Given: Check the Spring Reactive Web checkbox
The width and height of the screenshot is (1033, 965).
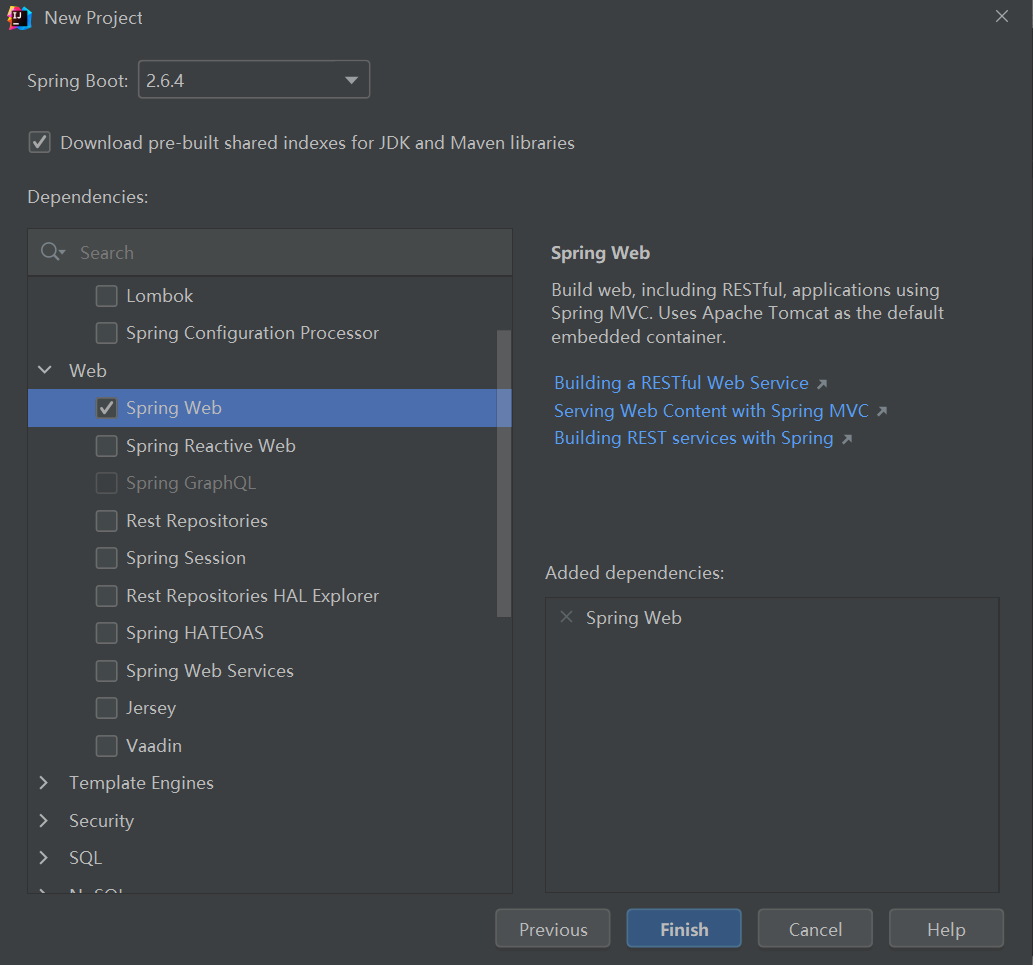Looking at the screenshot, I should 107,446.
